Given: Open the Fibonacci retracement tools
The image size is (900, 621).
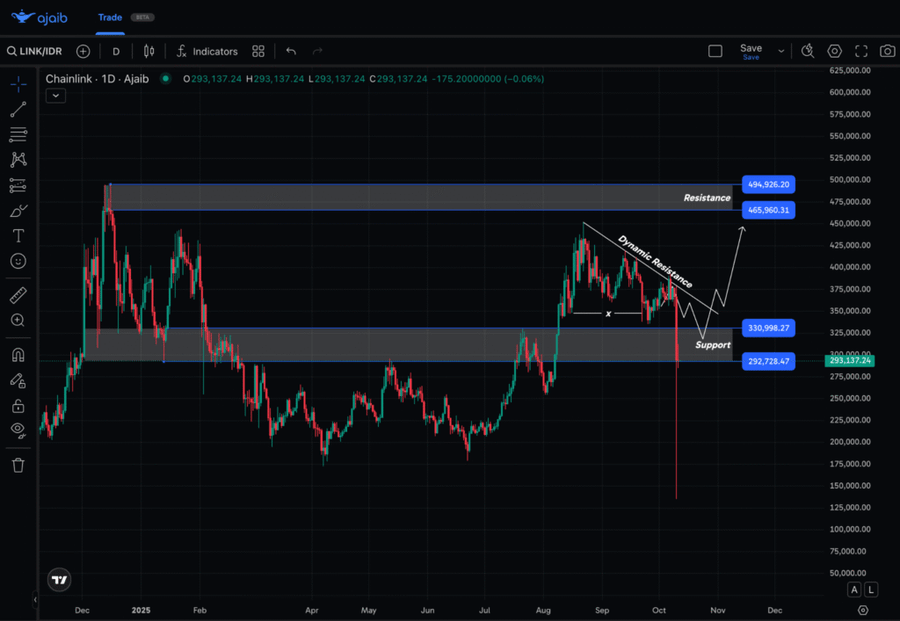Looking at the screenshot, I should click(x=18, y=134).
